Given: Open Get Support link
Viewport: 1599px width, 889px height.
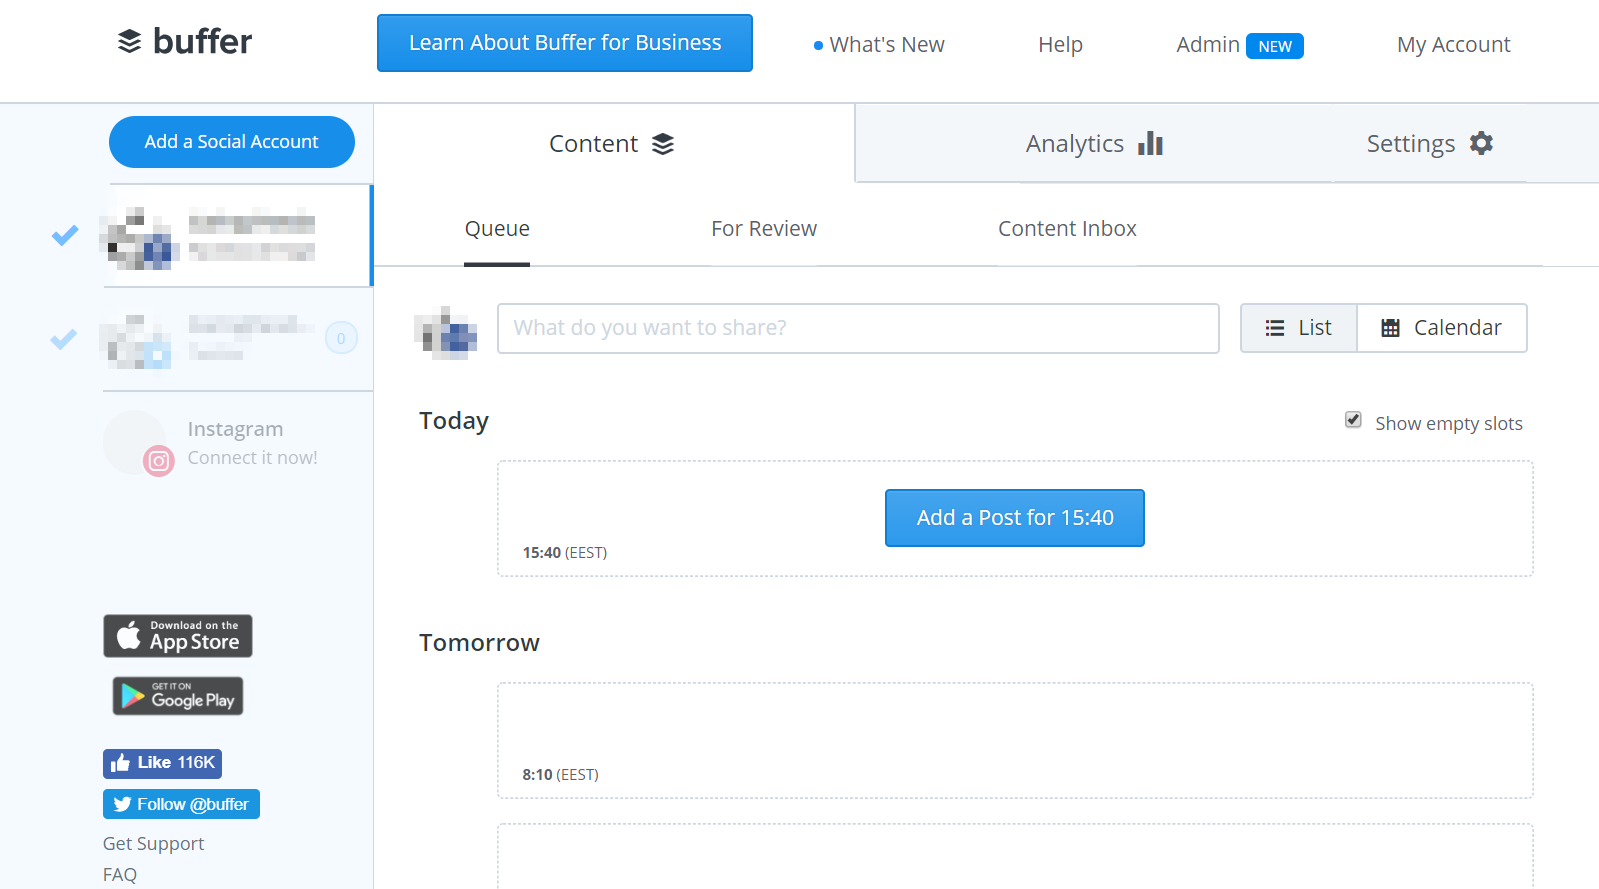Looking at the screenshot, I should tap(153, 844).
